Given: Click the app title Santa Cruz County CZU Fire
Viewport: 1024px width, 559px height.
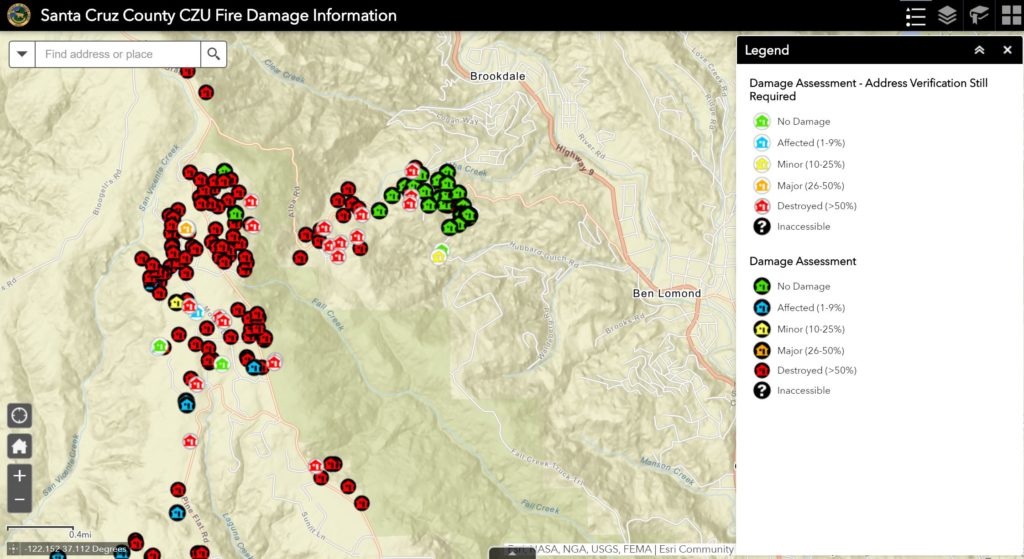Looking at the screenshot, I should tap(218, 16).
